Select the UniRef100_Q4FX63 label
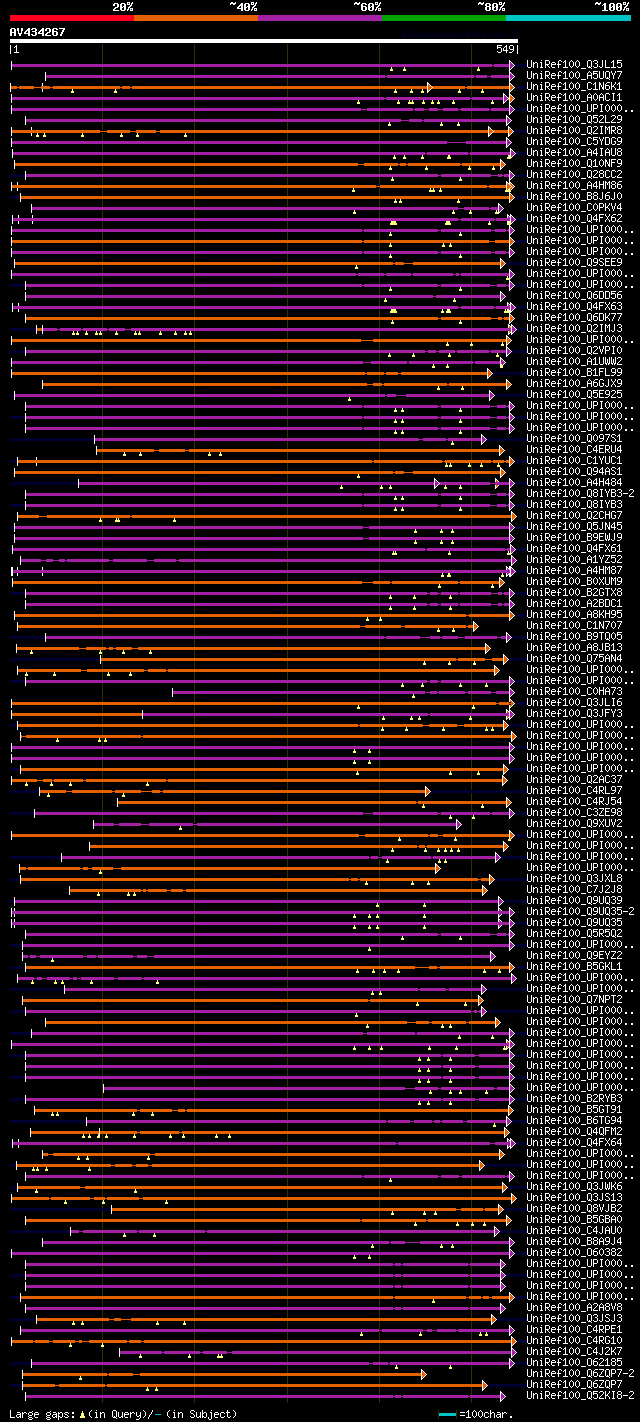Screen dimensions: 640x1422 [x=574, y=306]
